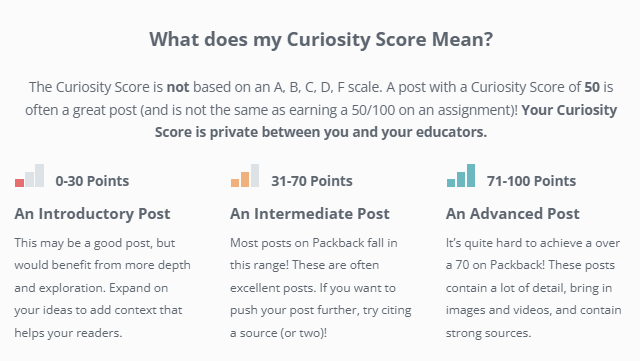Click the bold number 50 in intro
This screenshot has height=361, width=640.
pyautogui.click(x=592, y=87)
